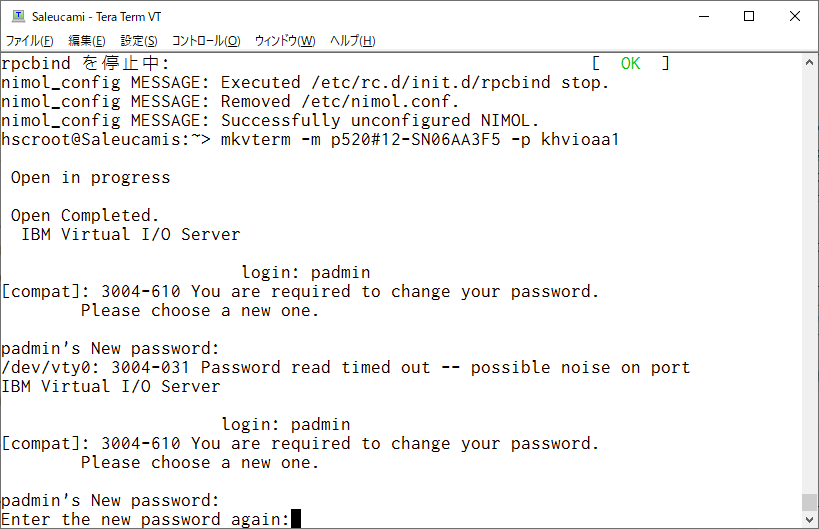
Task: Click the scrollbar down arrow
Action: [810, 520]
